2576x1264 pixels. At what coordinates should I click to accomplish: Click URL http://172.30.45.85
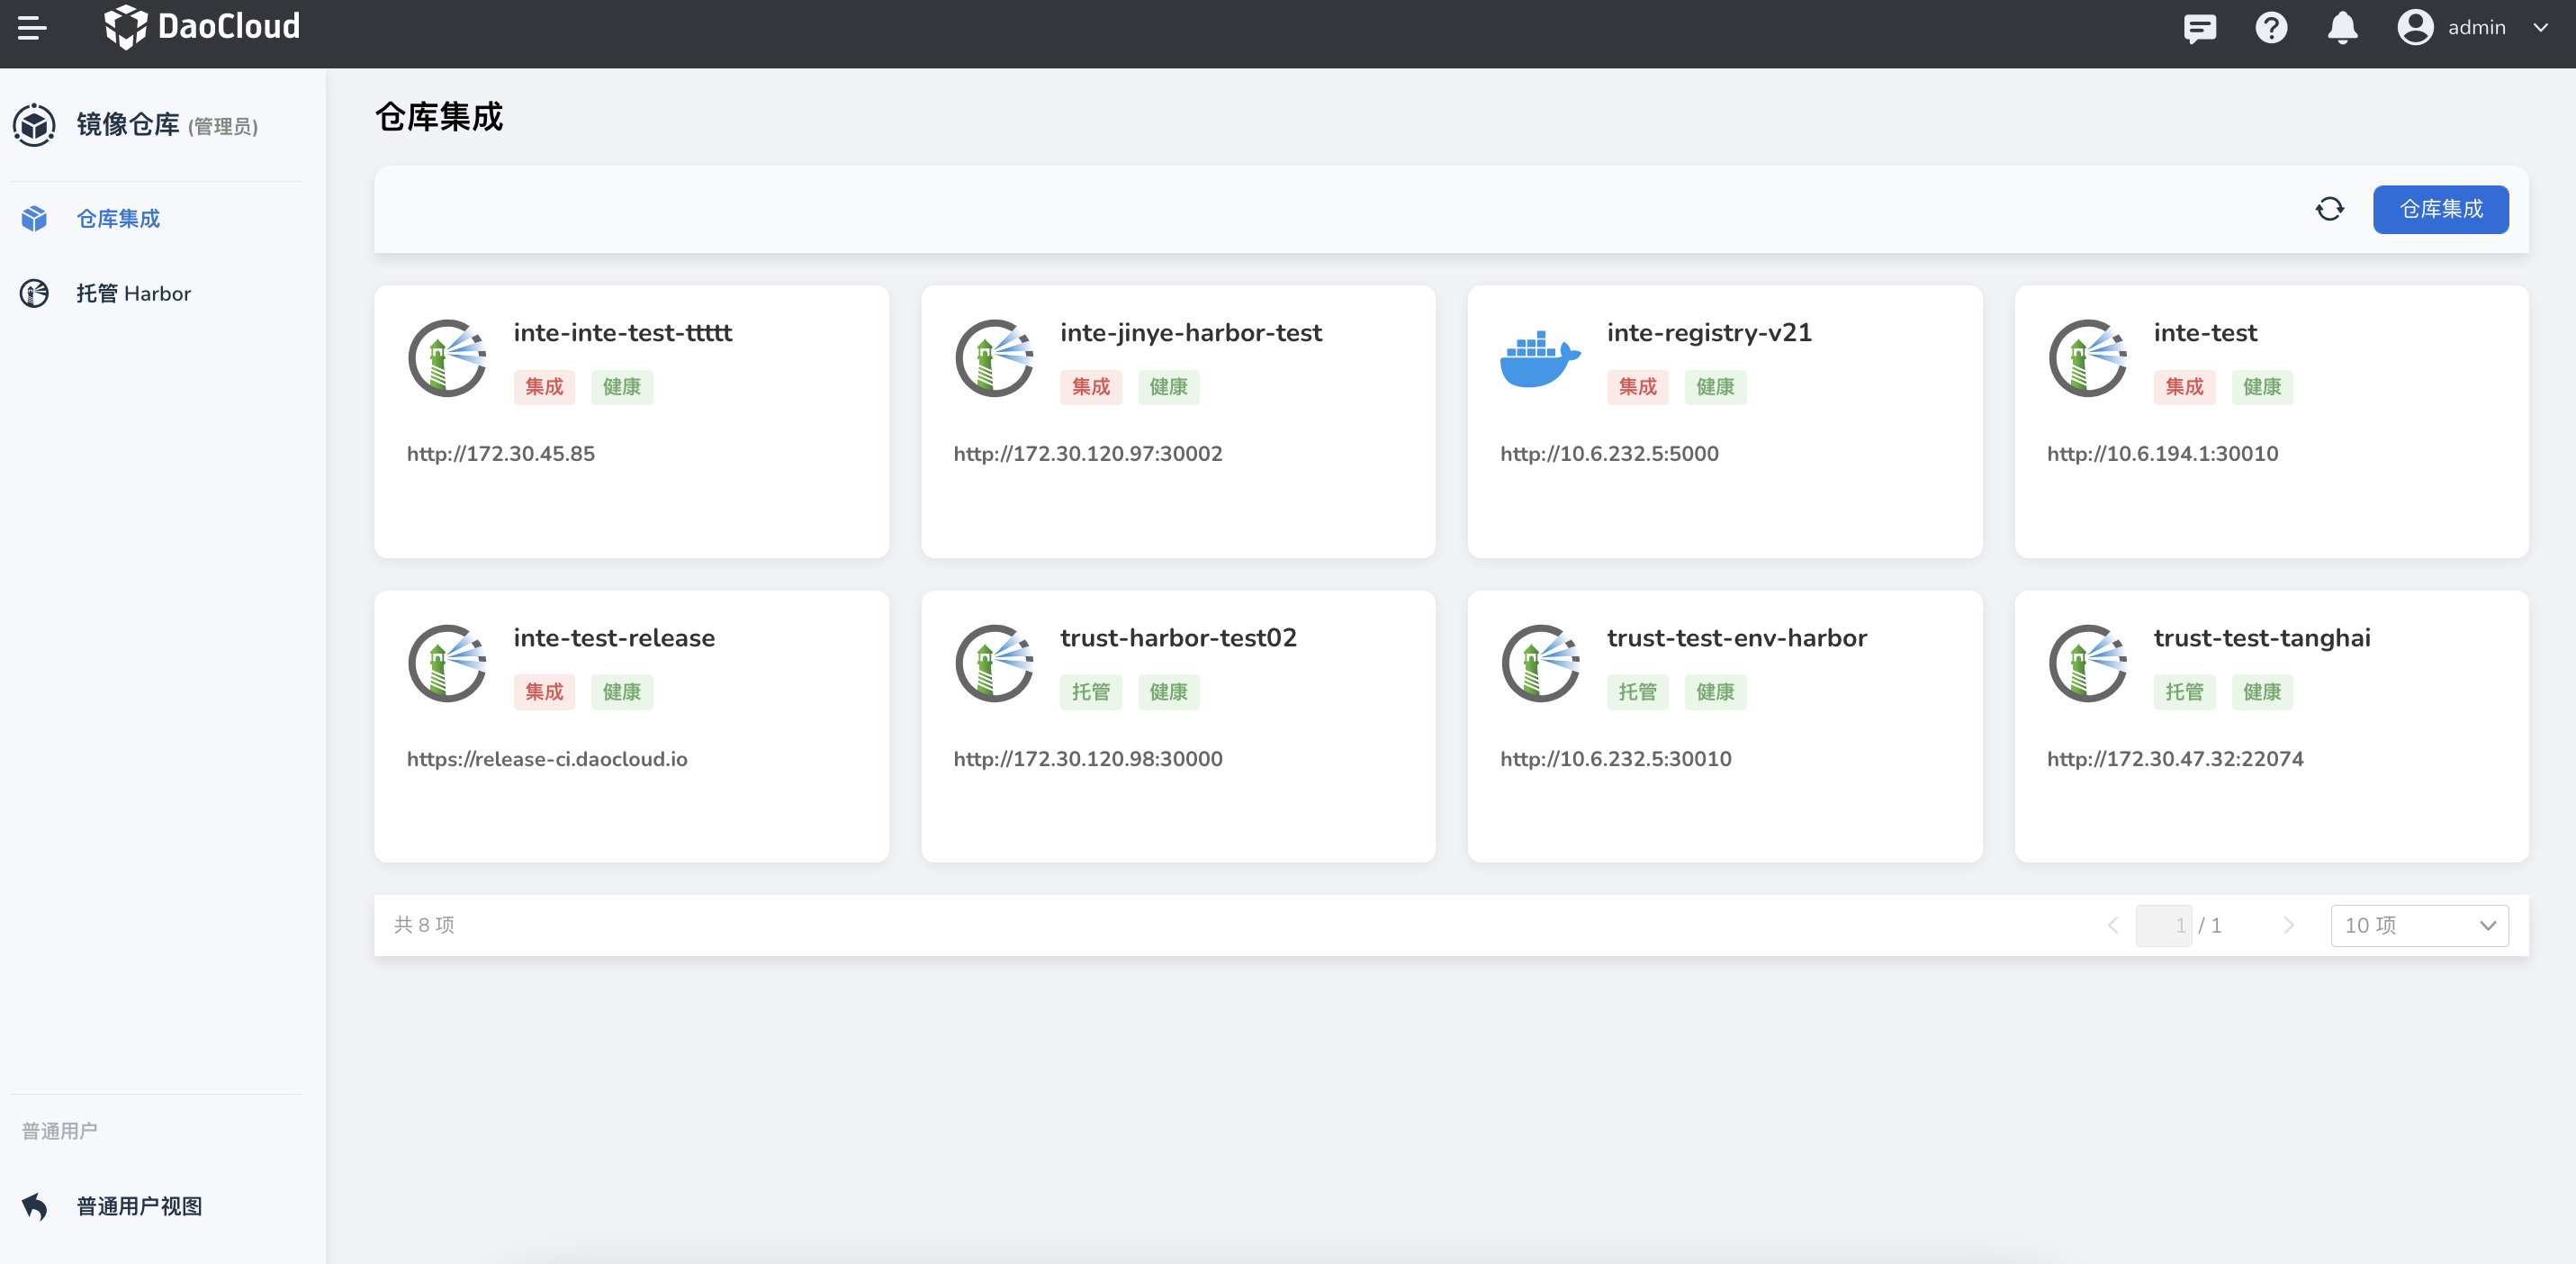click(500, 454)
